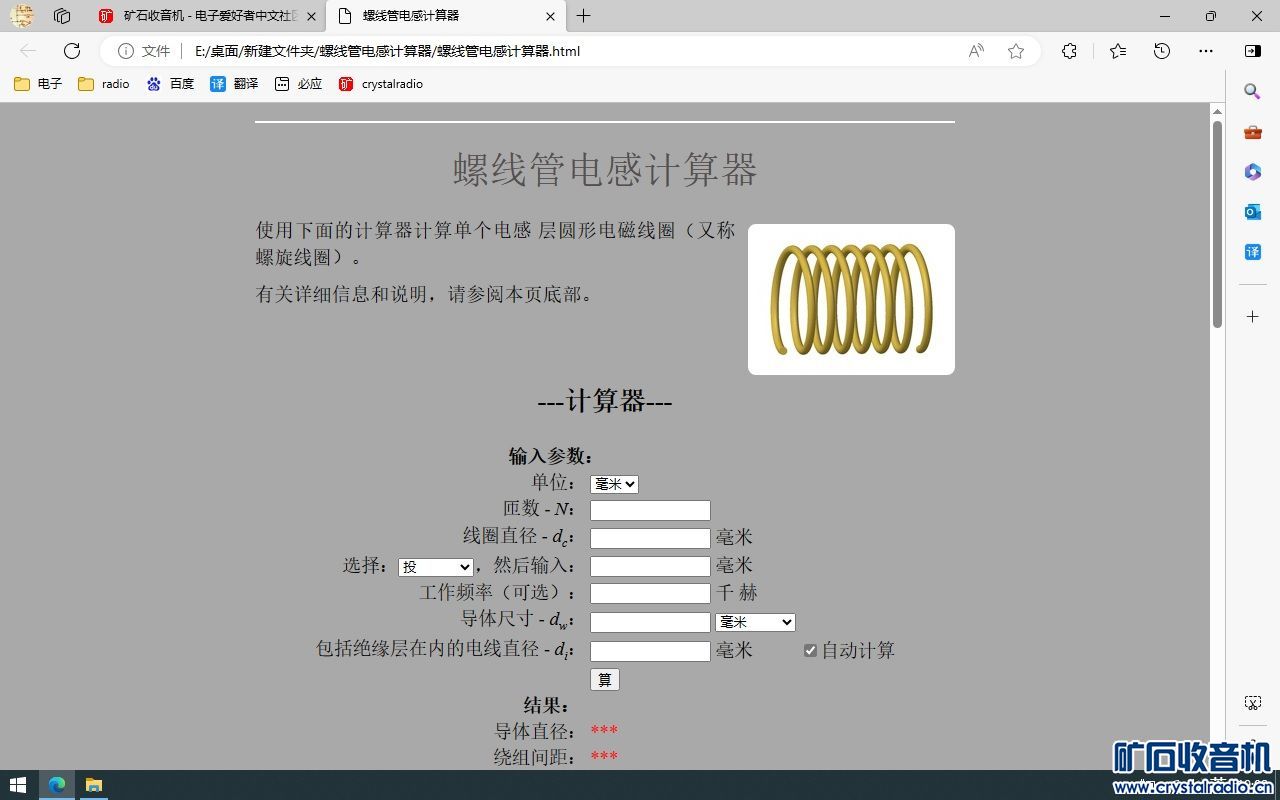Click the 绕组间距 result label
The height and width of the screenshot is (800, 1280).
tap(536, 757)
